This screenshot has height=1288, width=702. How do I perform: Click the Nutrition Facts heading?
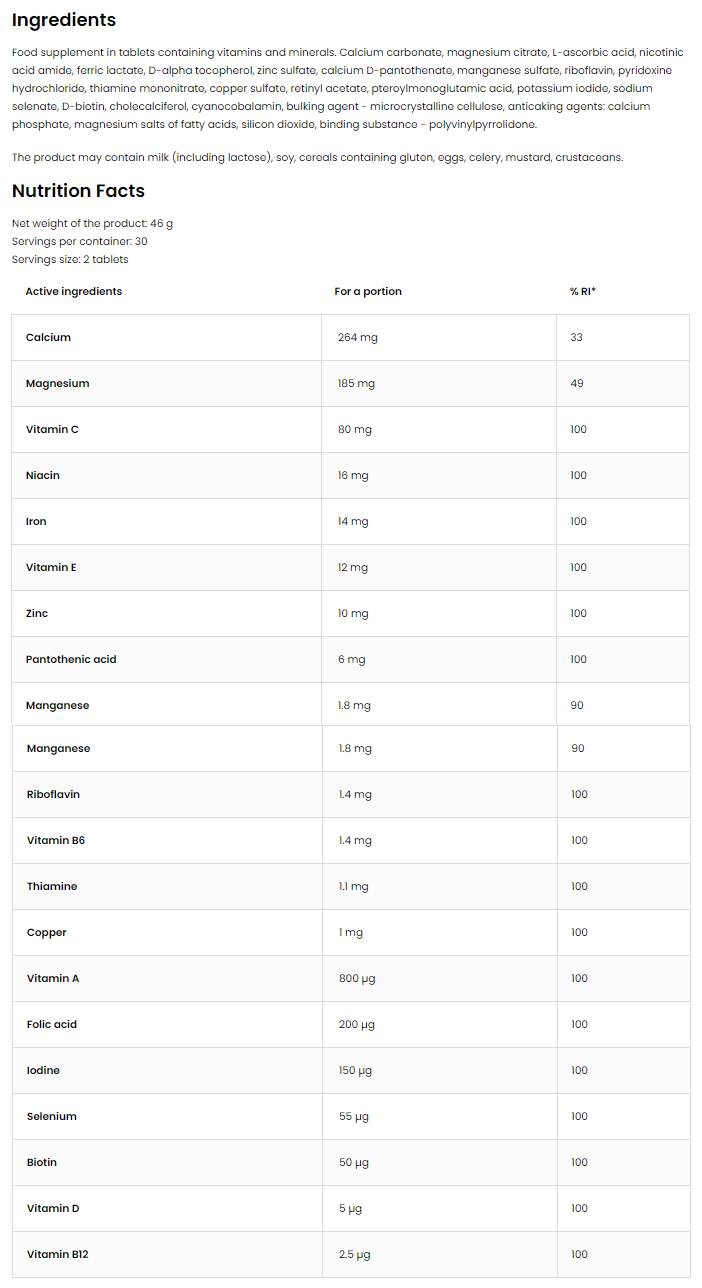[x=78, y=191]
